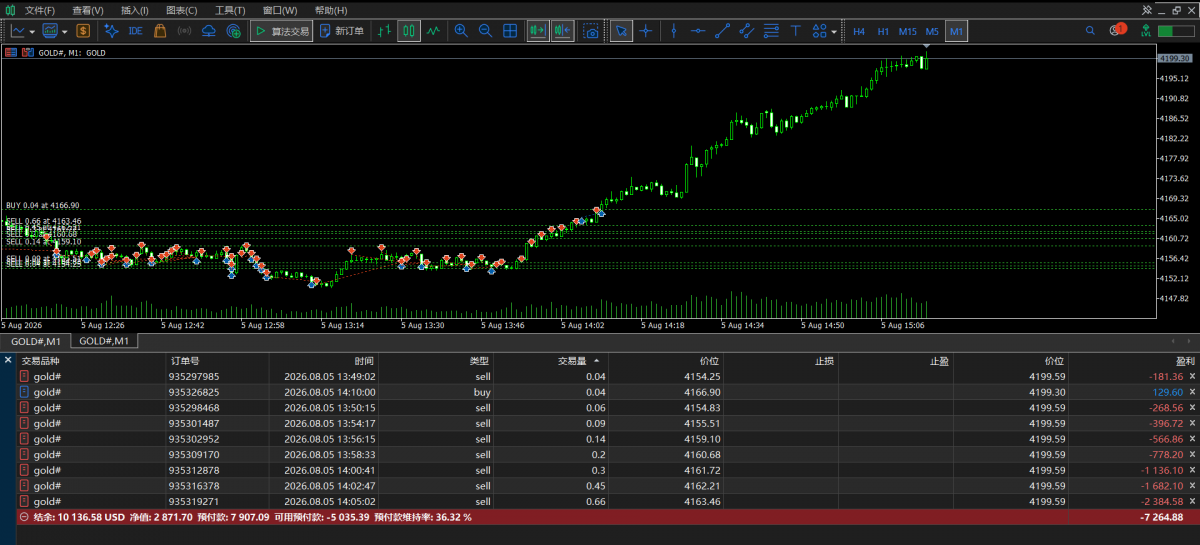
Task: Draw a trendline
Action: [x=721, y=31]
